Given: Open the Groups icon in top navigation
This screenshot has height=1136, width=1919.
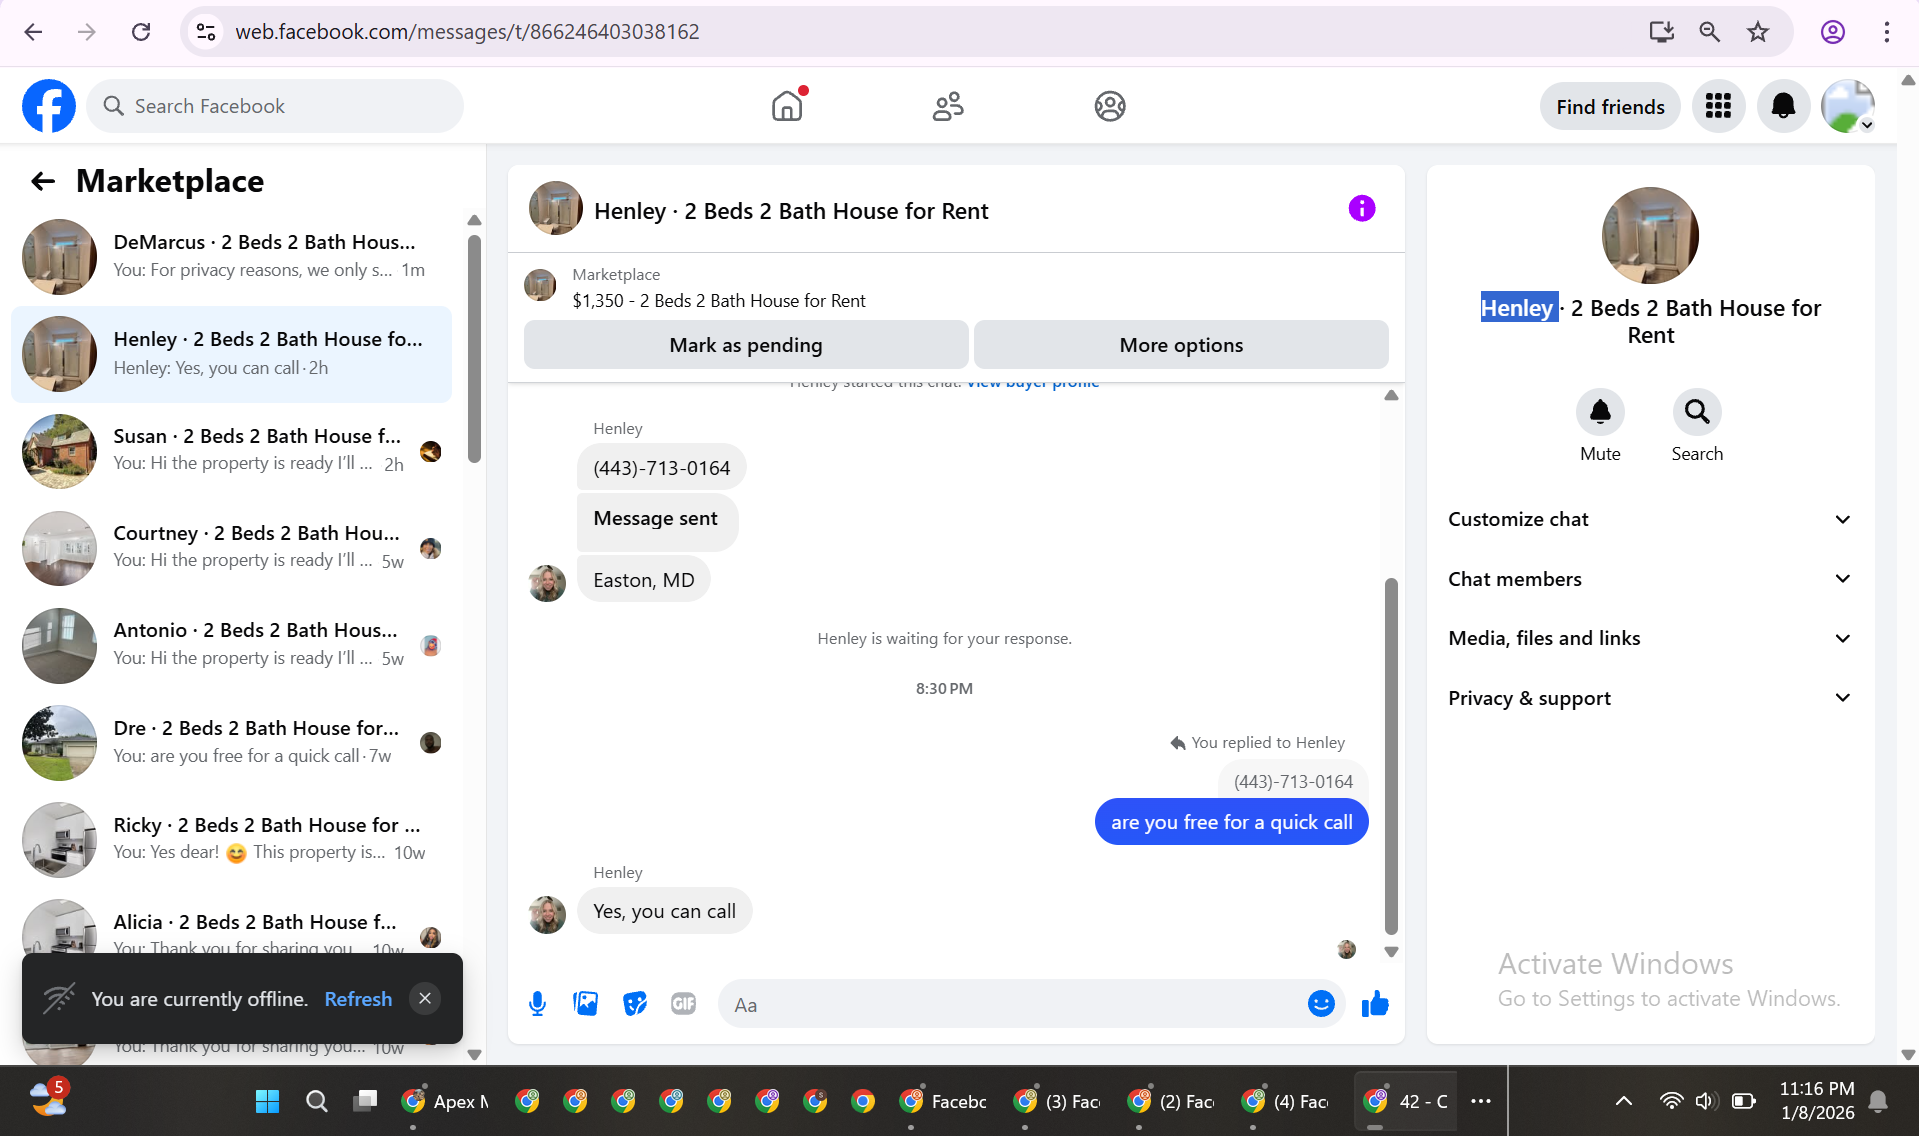Looking at the screenshot, I should coord(1110,106).
